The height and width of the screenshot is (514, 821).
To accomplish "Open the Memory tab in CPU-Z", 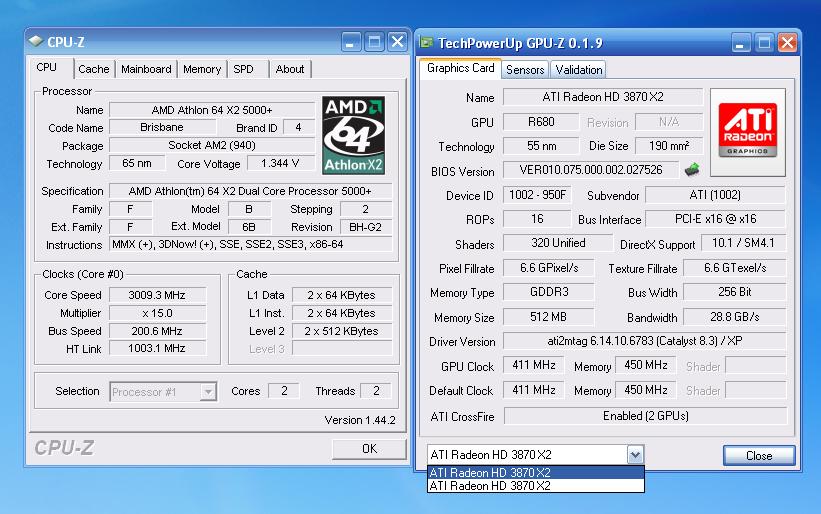I will pos(202,69).
